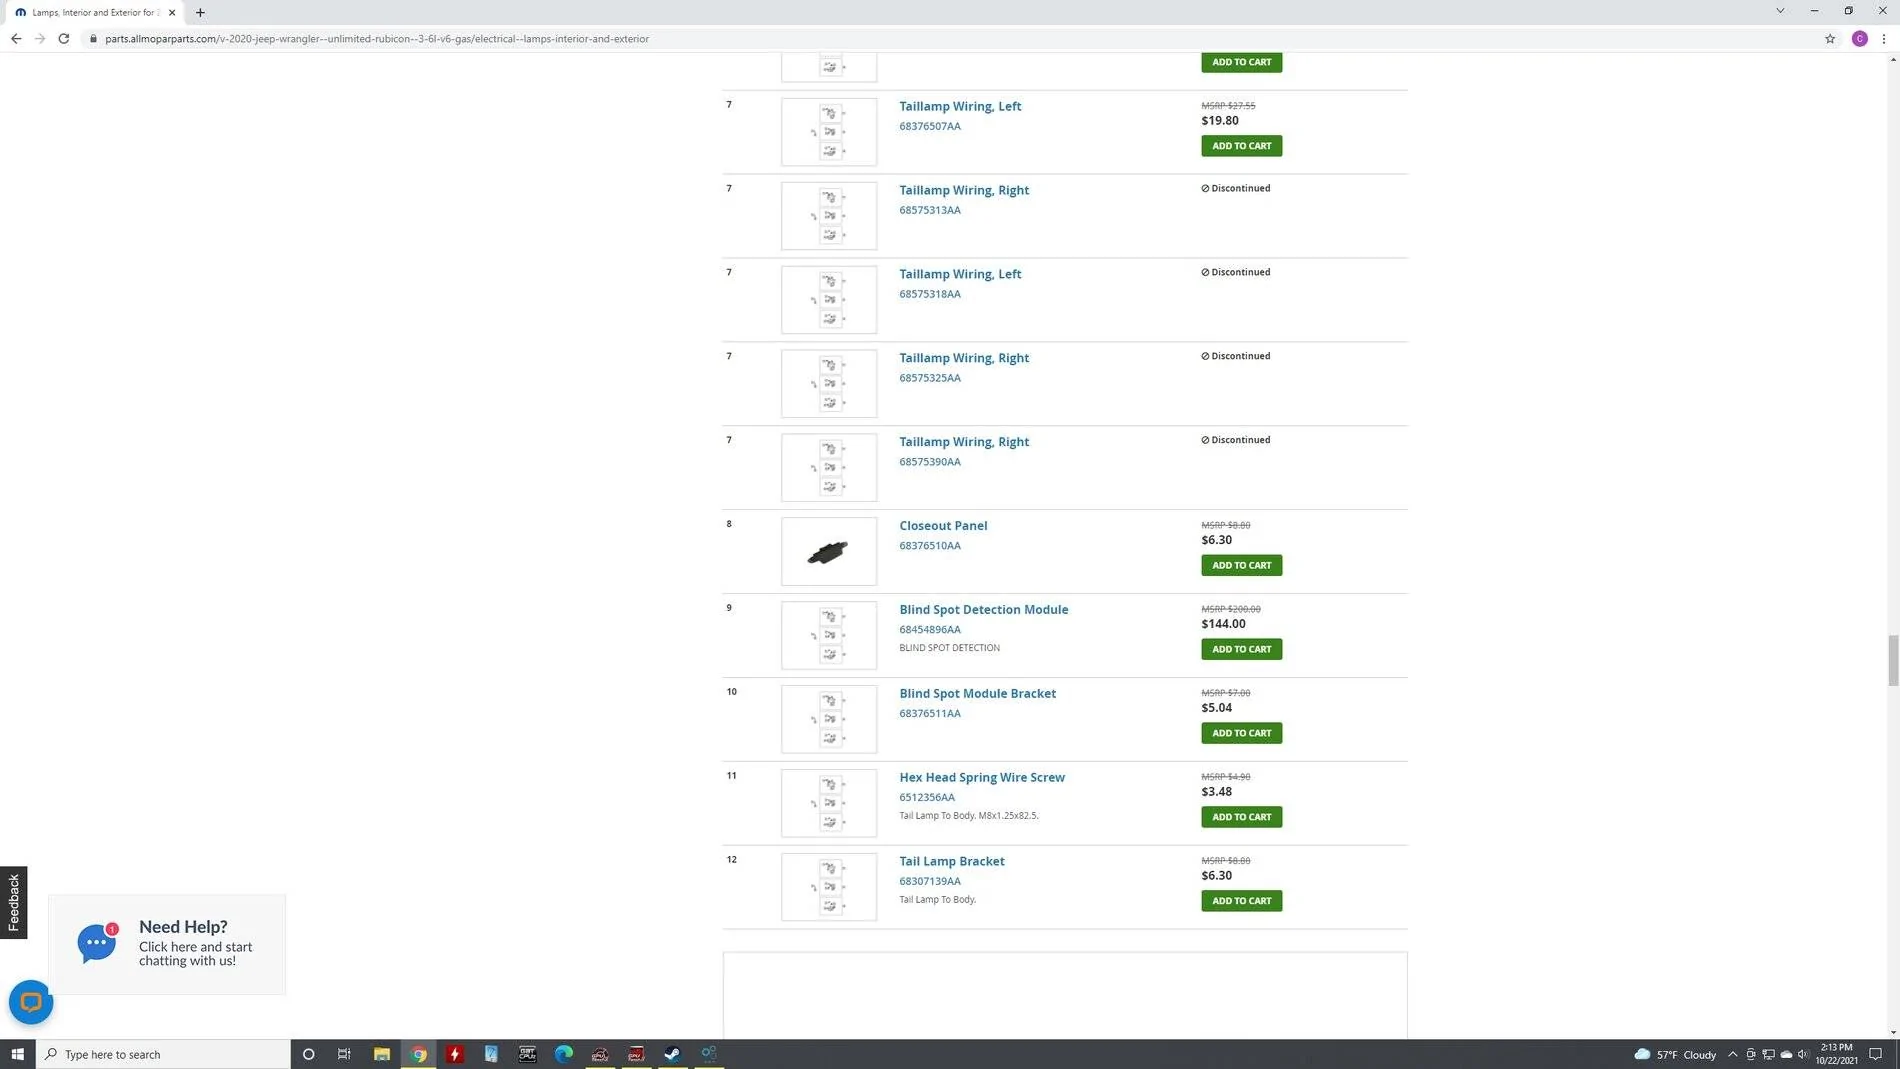Viewport: 1900px width, 1069px height.
Task: Close the Lamps, Interior and Exterior tab
Action: pos(172,13)
